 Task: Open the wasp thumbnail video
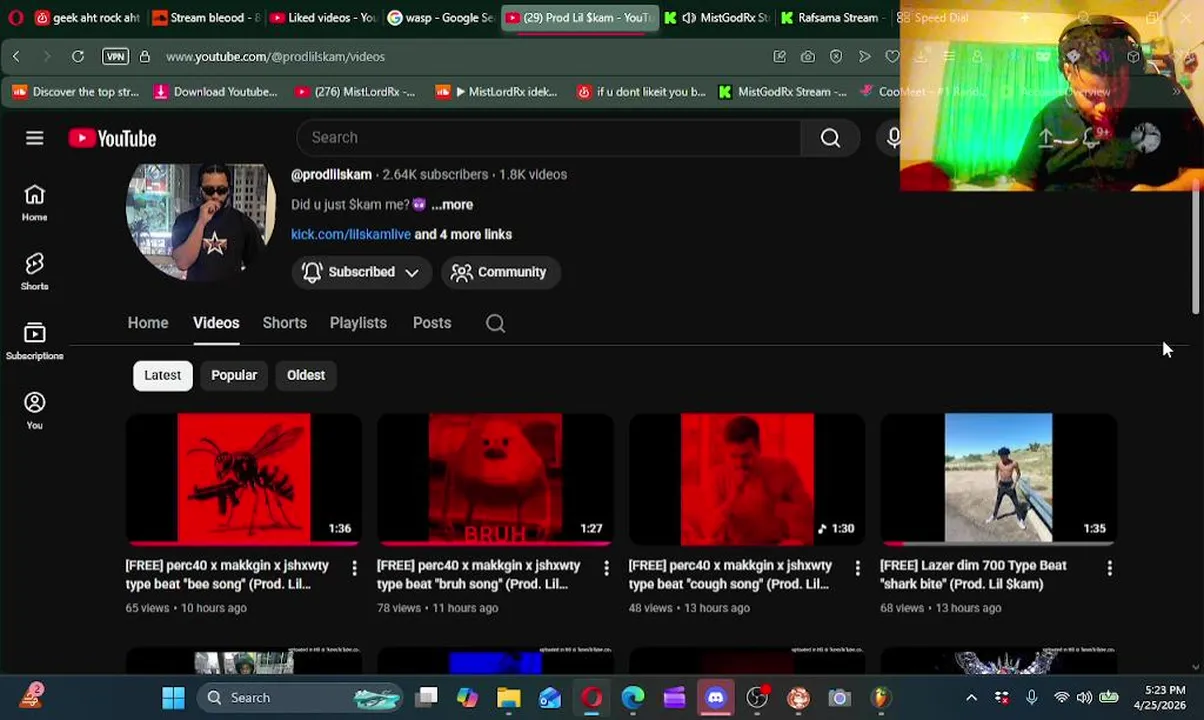click(244, 479)
